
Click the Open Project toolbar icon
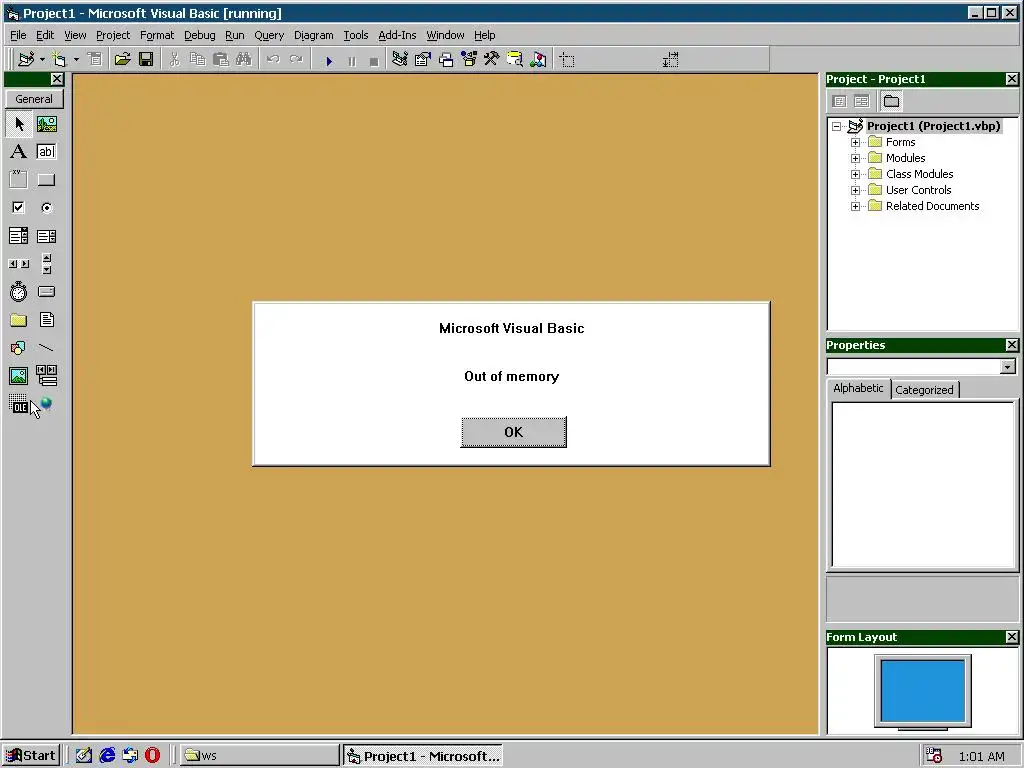122,59
